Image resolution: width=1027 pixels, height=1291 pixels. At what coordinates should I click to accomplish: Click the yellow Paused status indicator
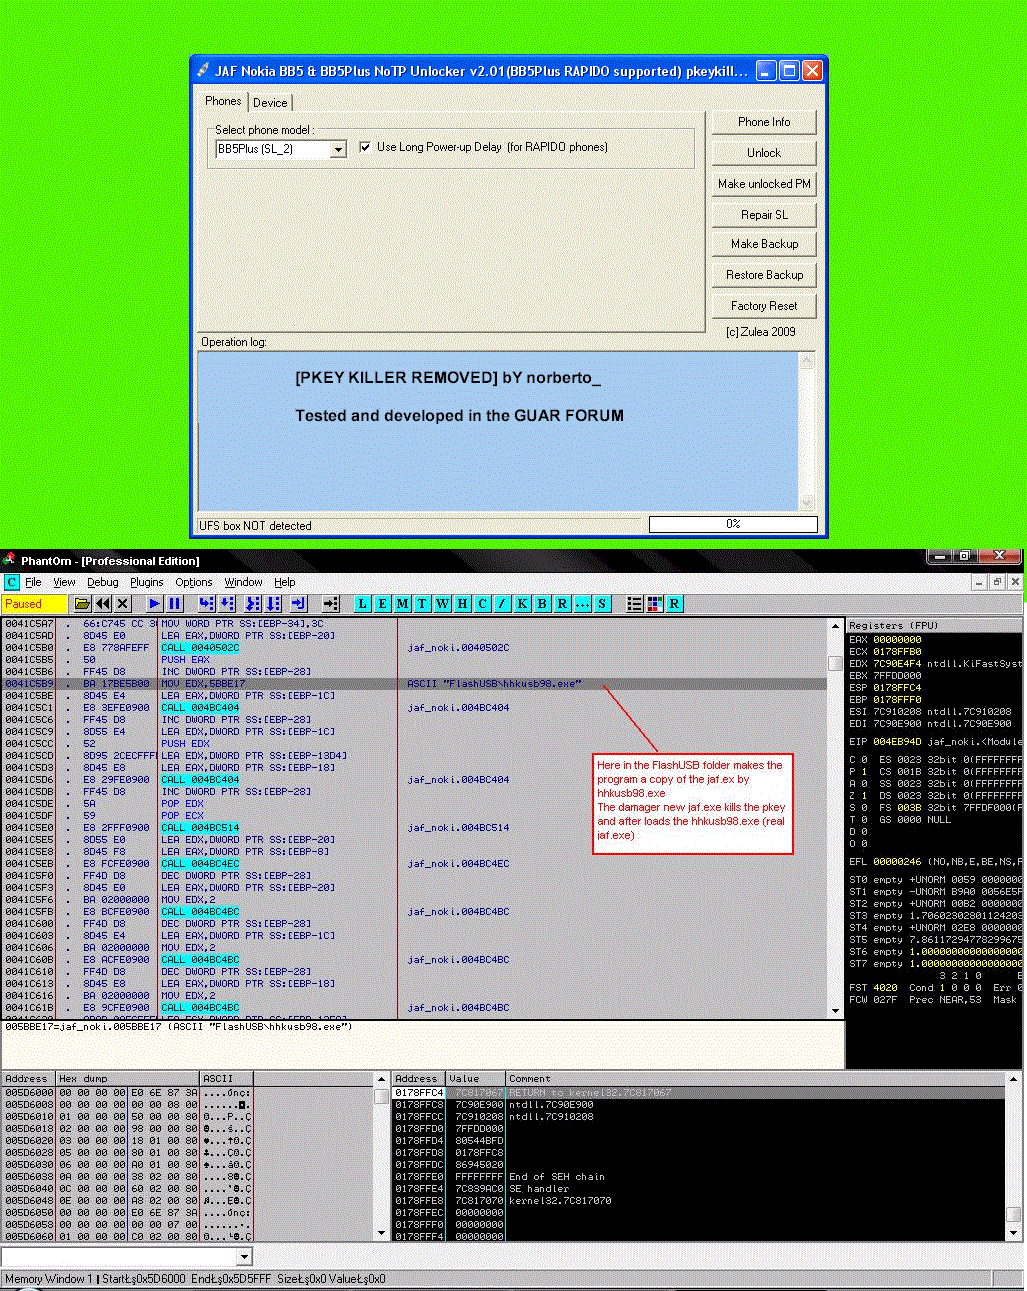coord(34,604)
